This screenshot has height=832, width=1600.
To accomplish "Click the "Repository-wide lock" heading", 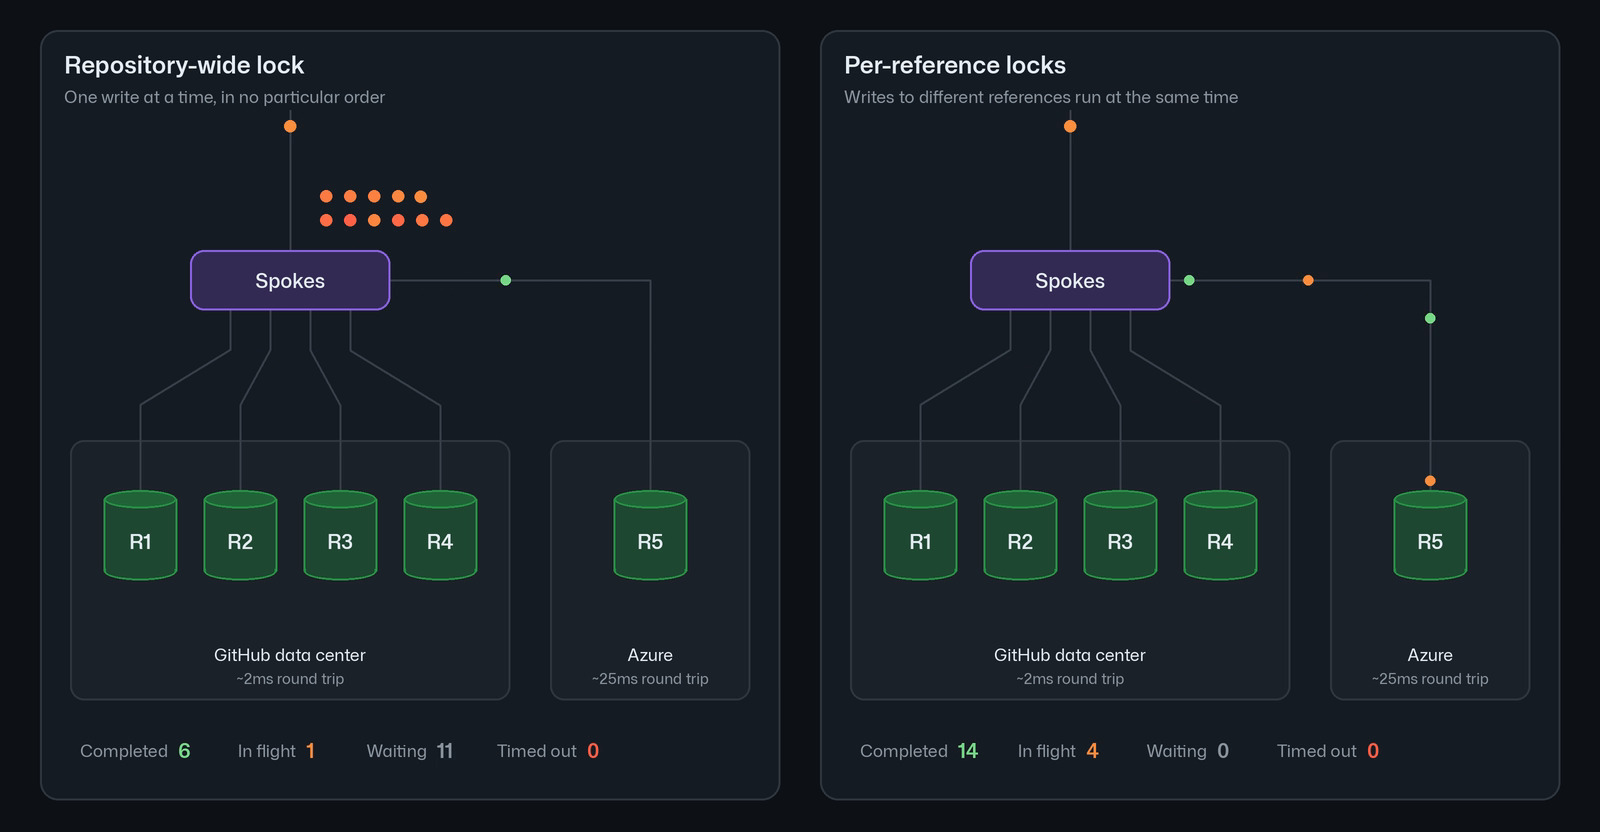I will 184,65.
